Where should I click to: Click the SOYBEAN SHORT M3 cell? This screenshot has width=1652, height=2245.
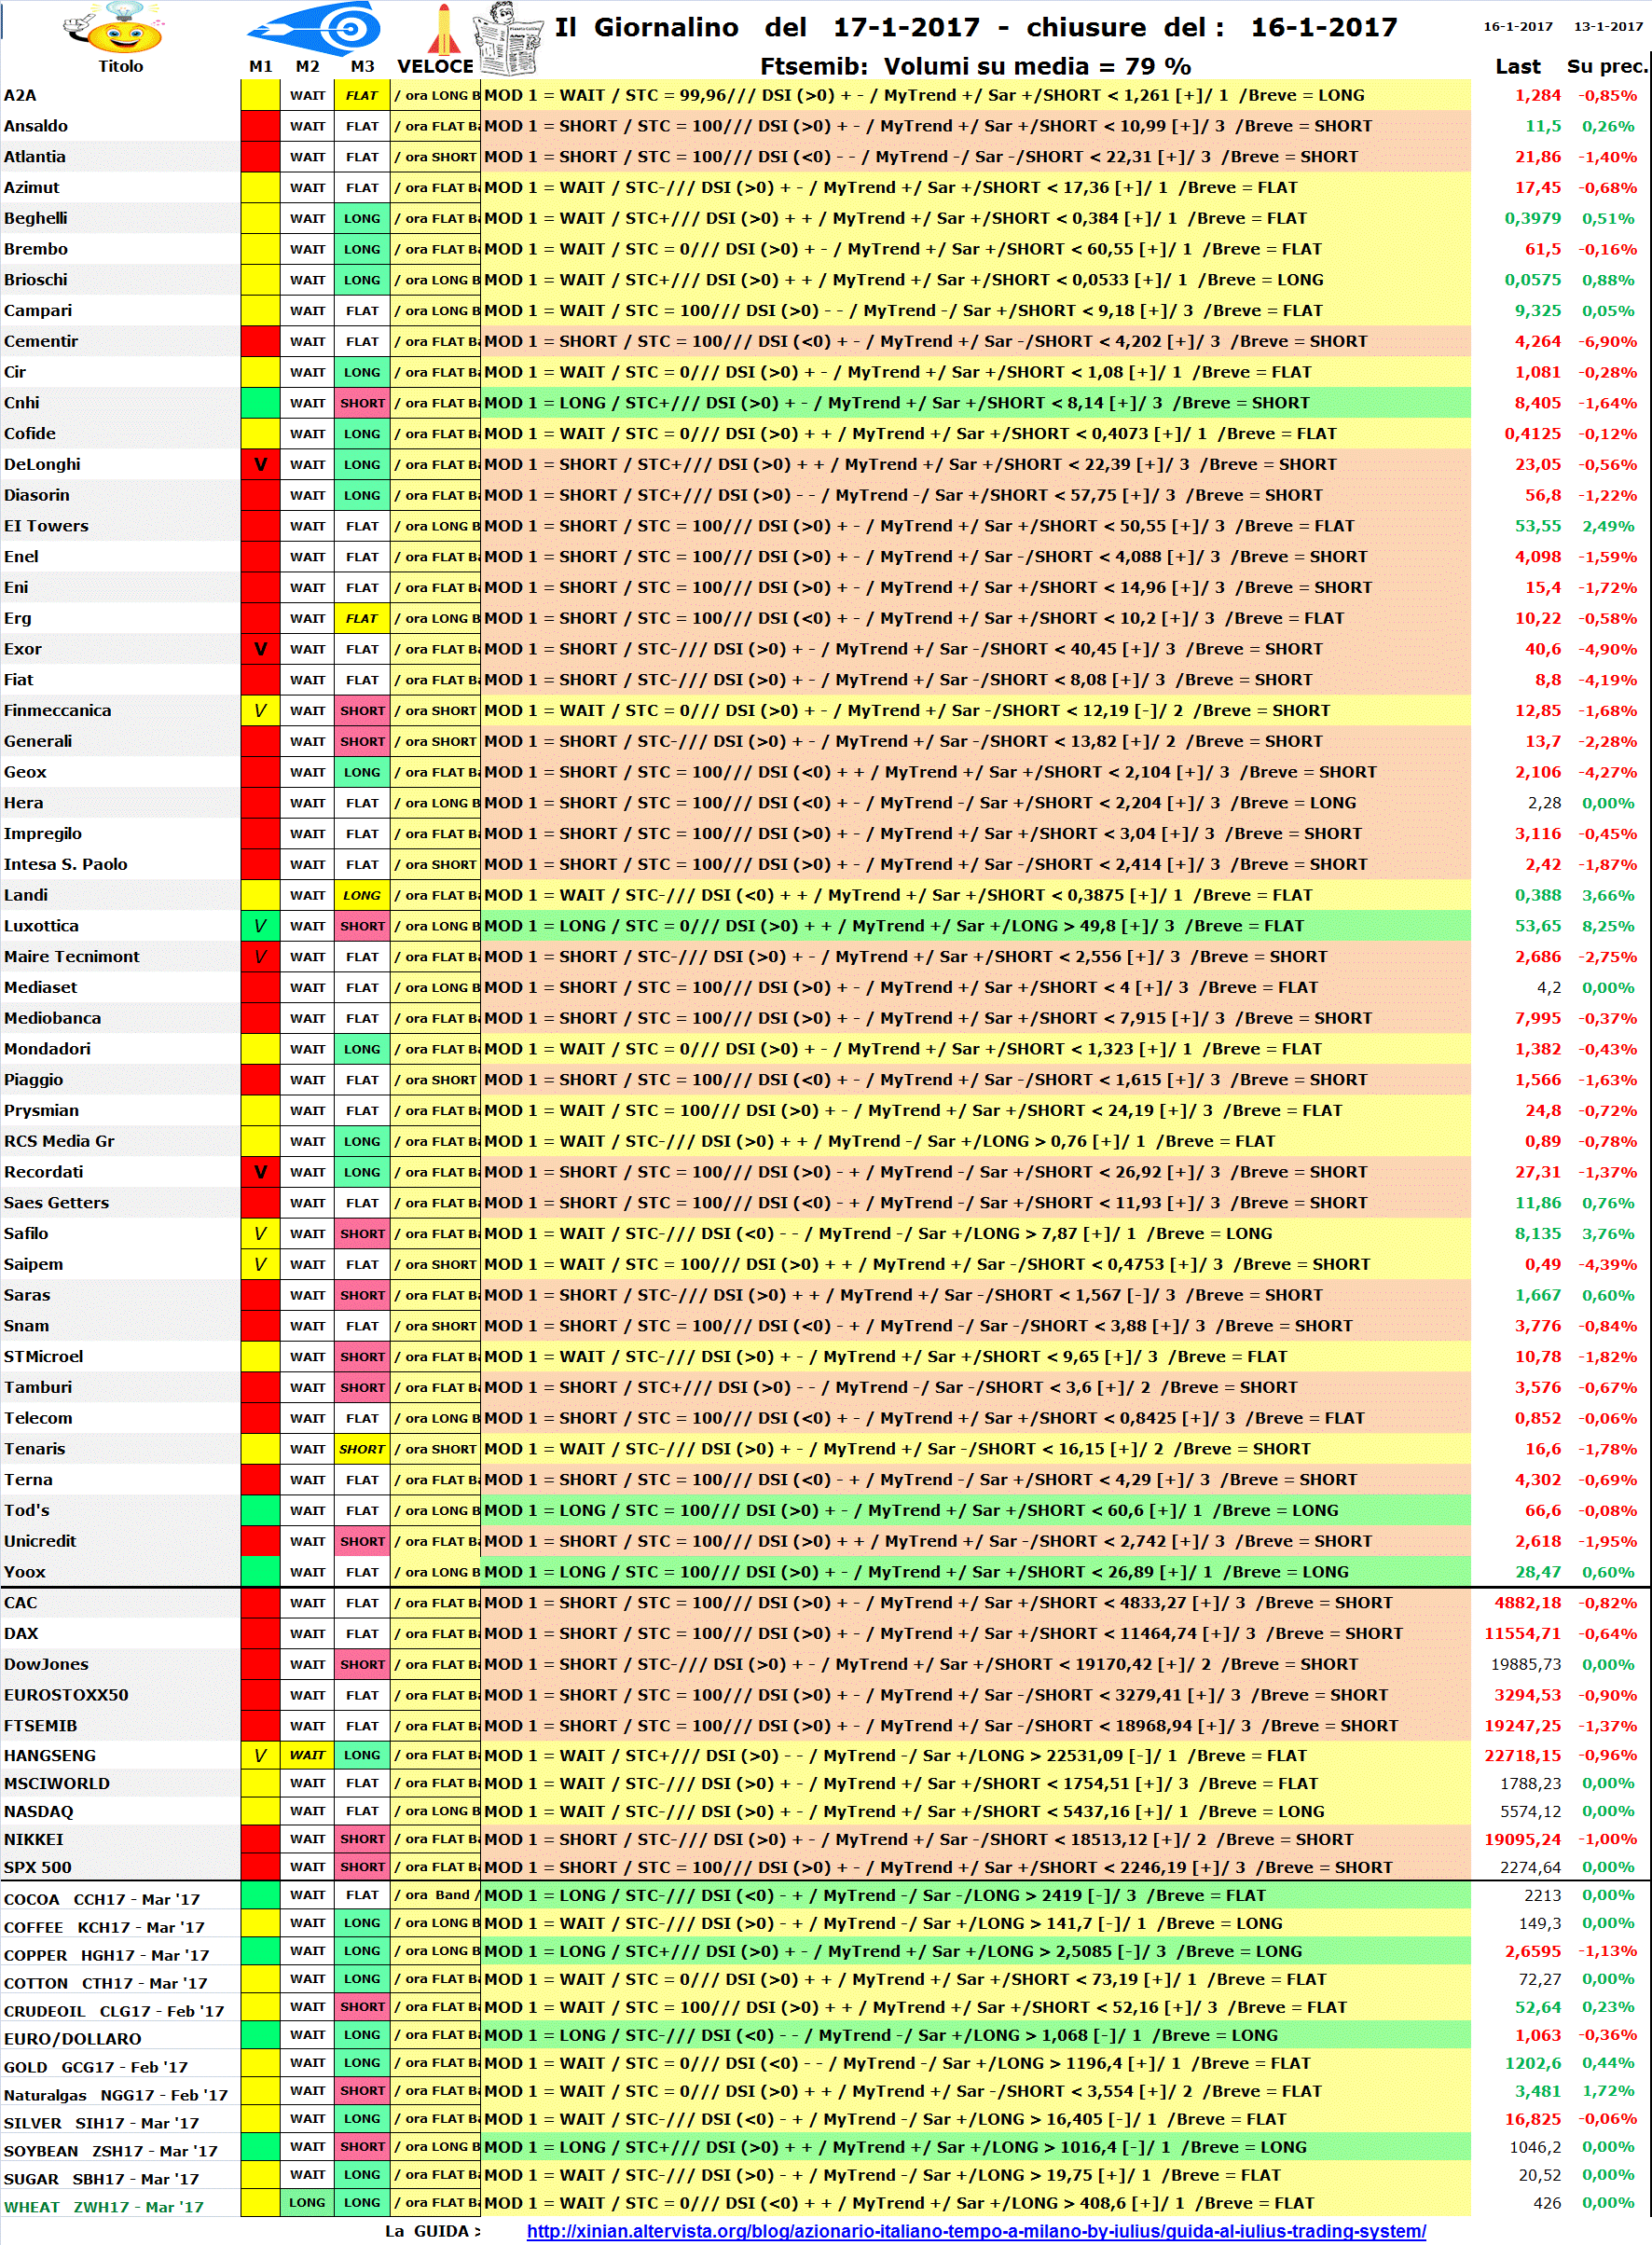(x=362, y=2146)
